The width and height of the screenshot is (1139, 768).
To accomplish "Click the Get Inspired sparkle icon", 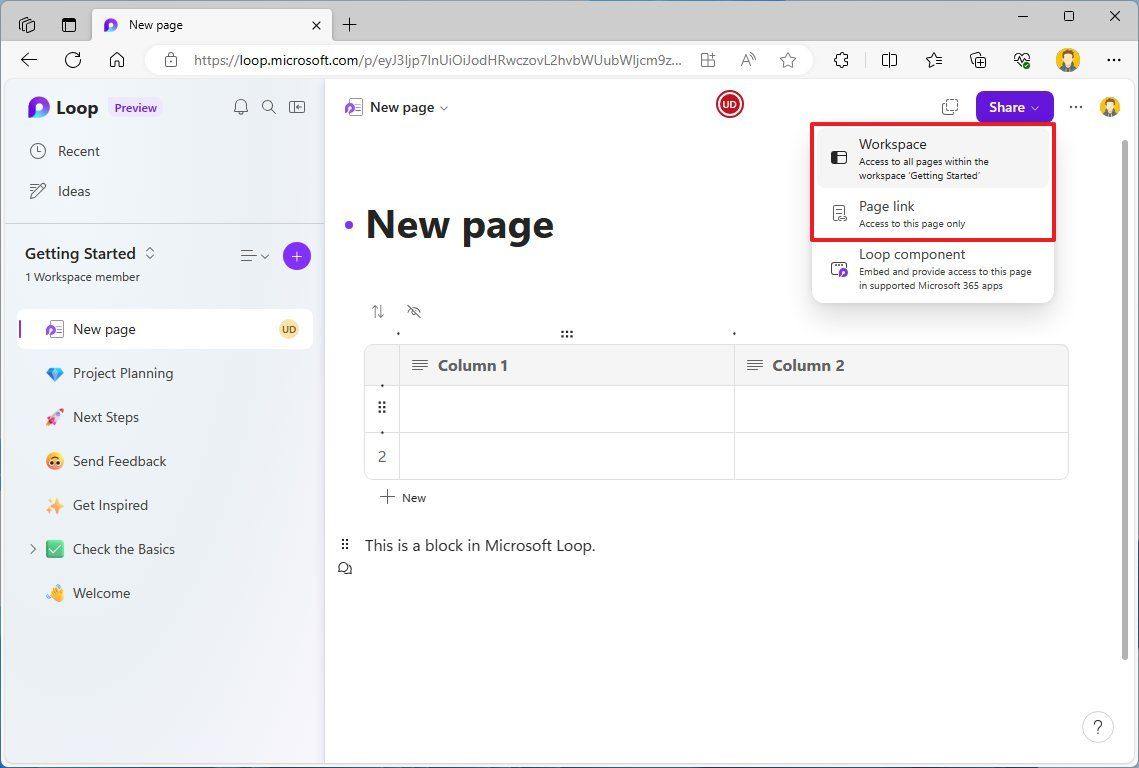I will pos(55,505).
